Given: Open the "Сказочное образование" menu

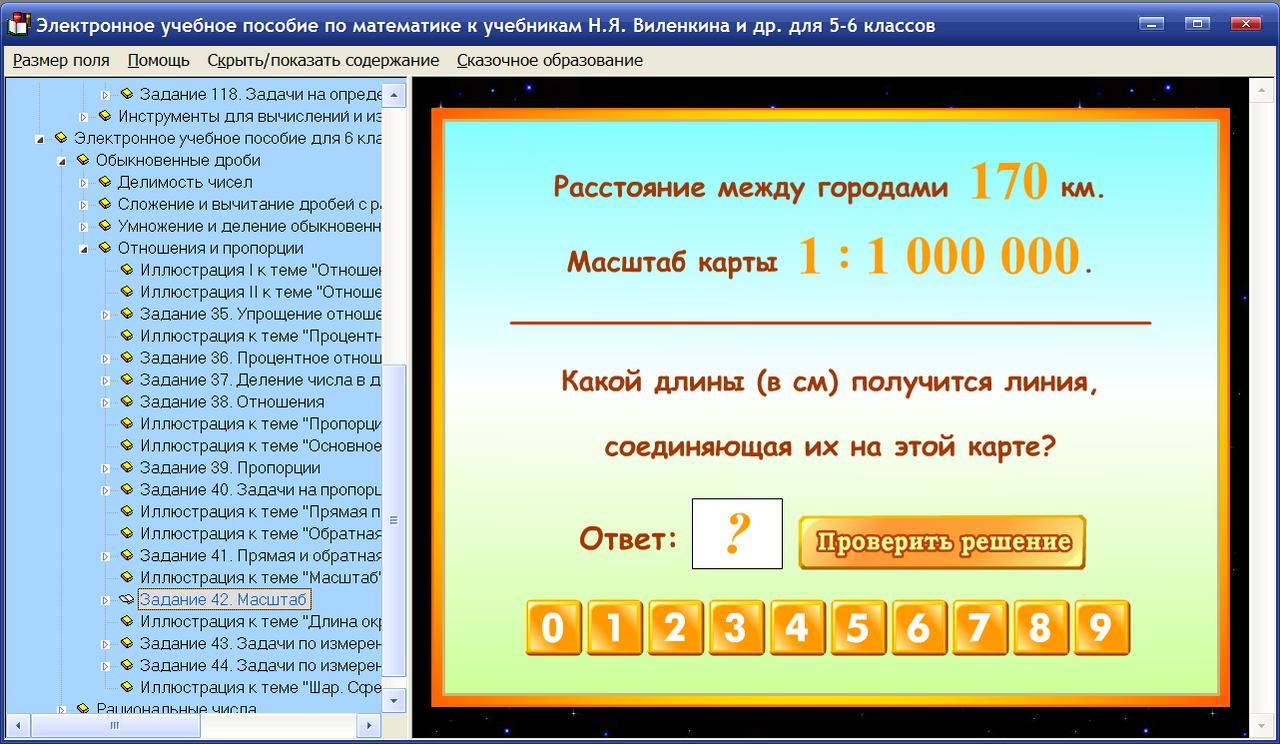Looking at the screenshot, I should pos(548,60).
